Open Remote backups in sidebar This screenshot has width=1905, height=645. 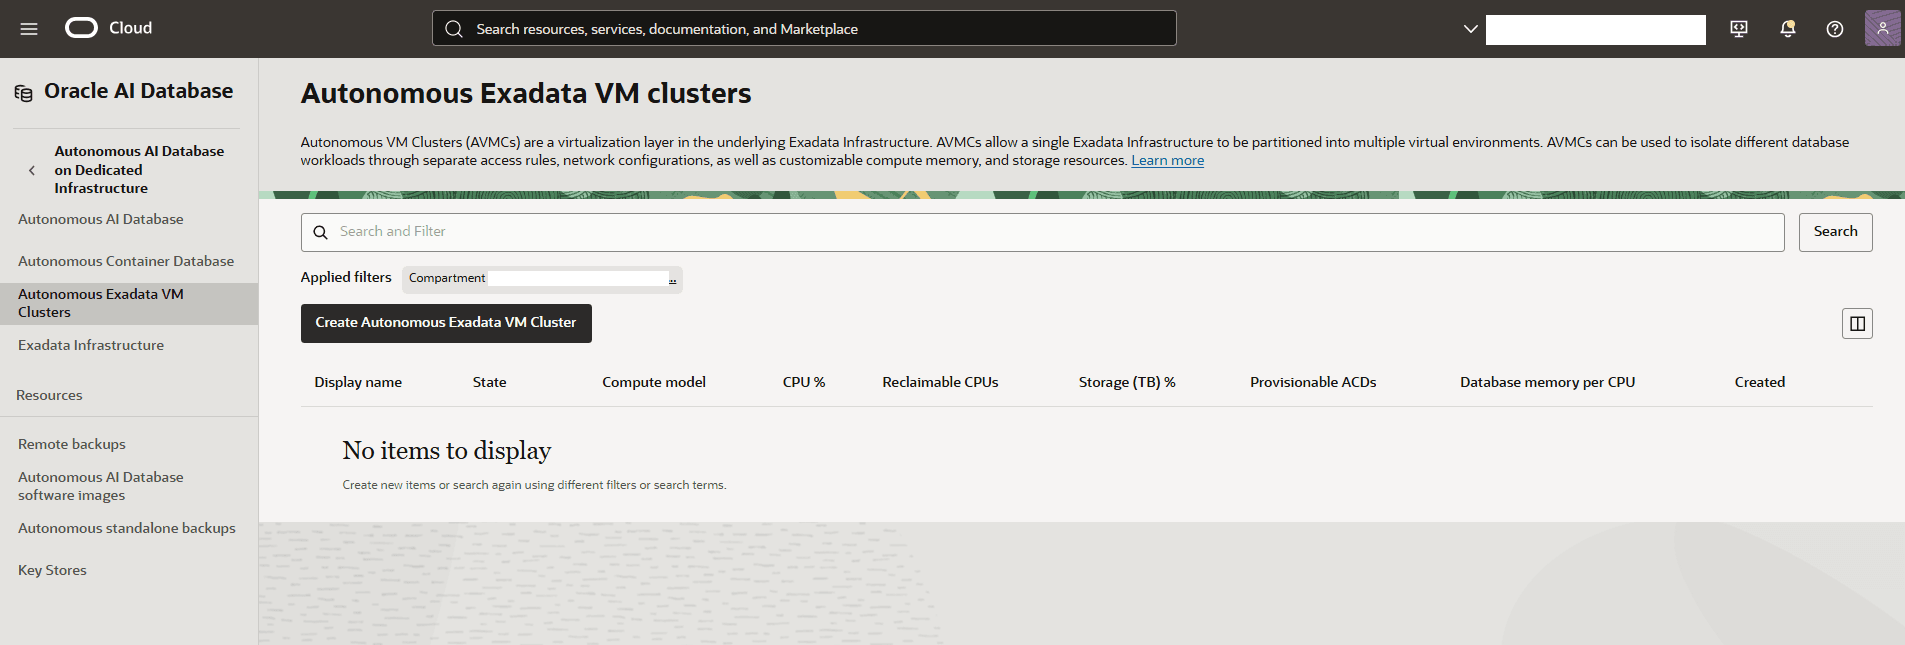[72, 444]
